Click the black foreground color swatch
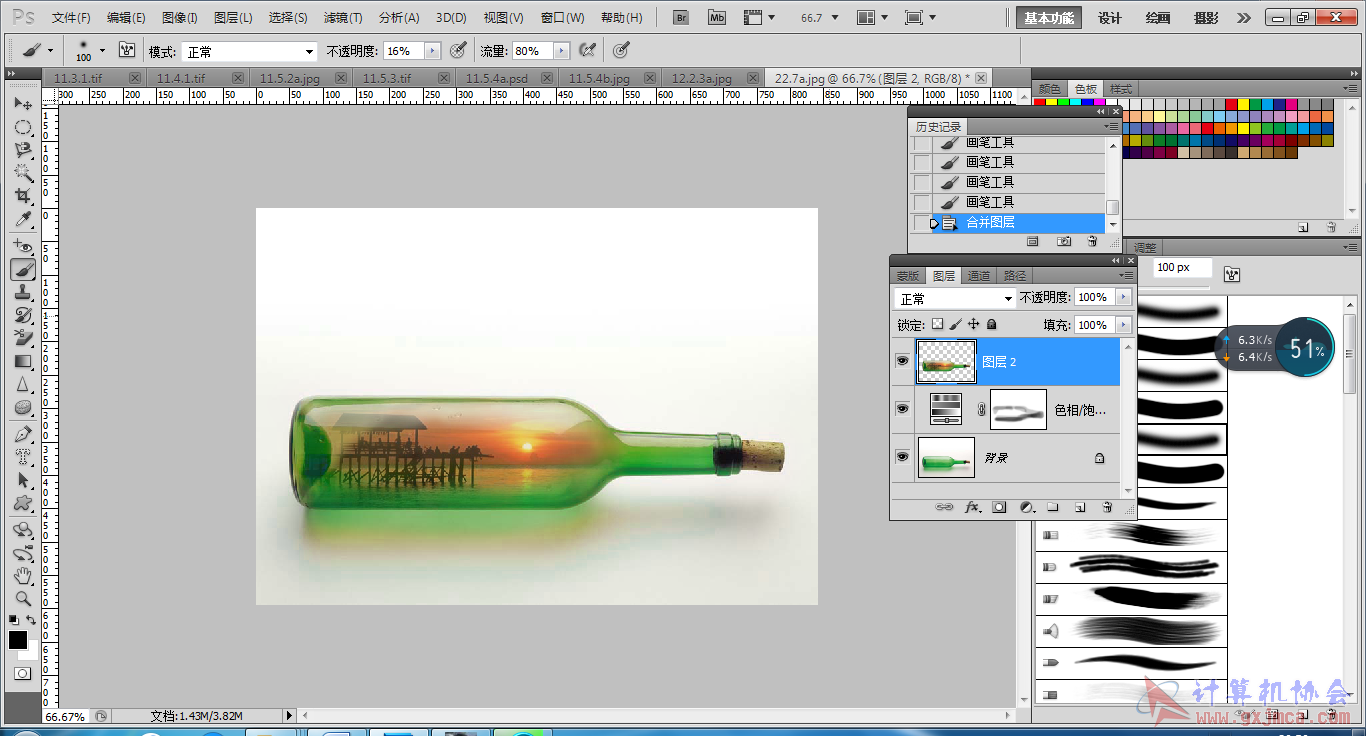 click(x=18, y=640)
